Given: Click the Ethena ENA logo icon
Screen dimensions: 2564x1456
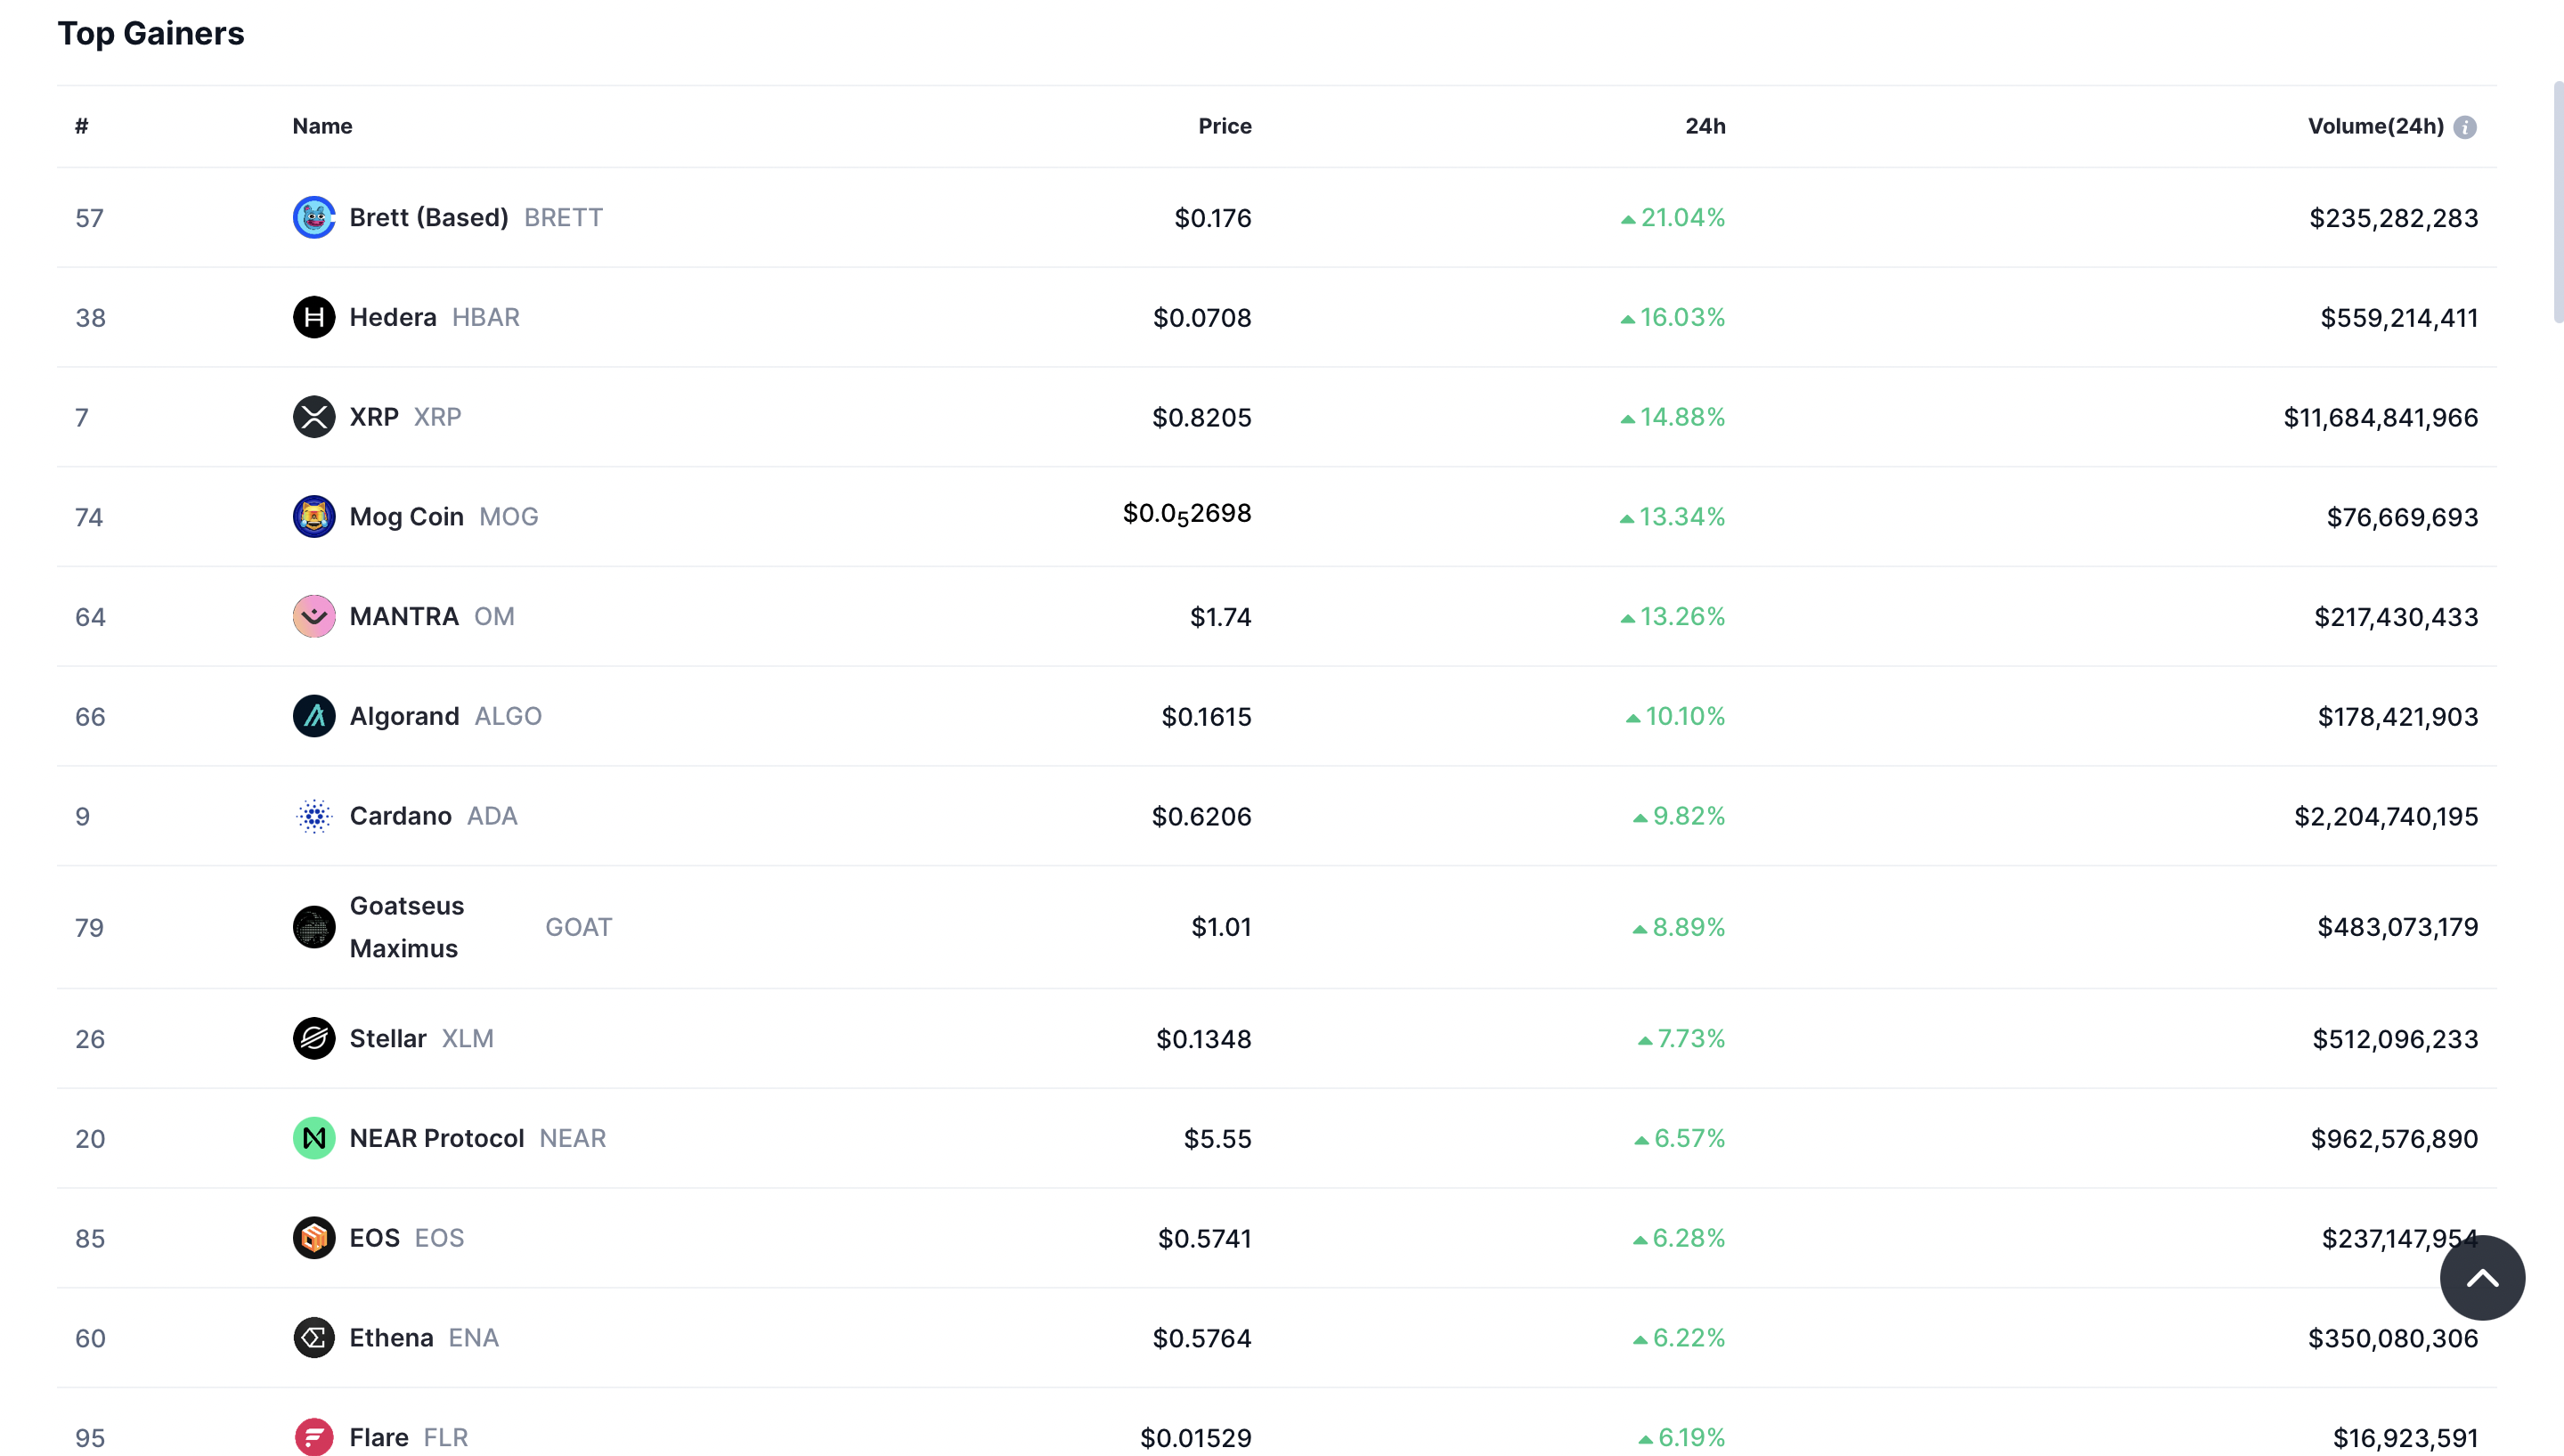Looking at the screenshot, I should point(314,1338).
